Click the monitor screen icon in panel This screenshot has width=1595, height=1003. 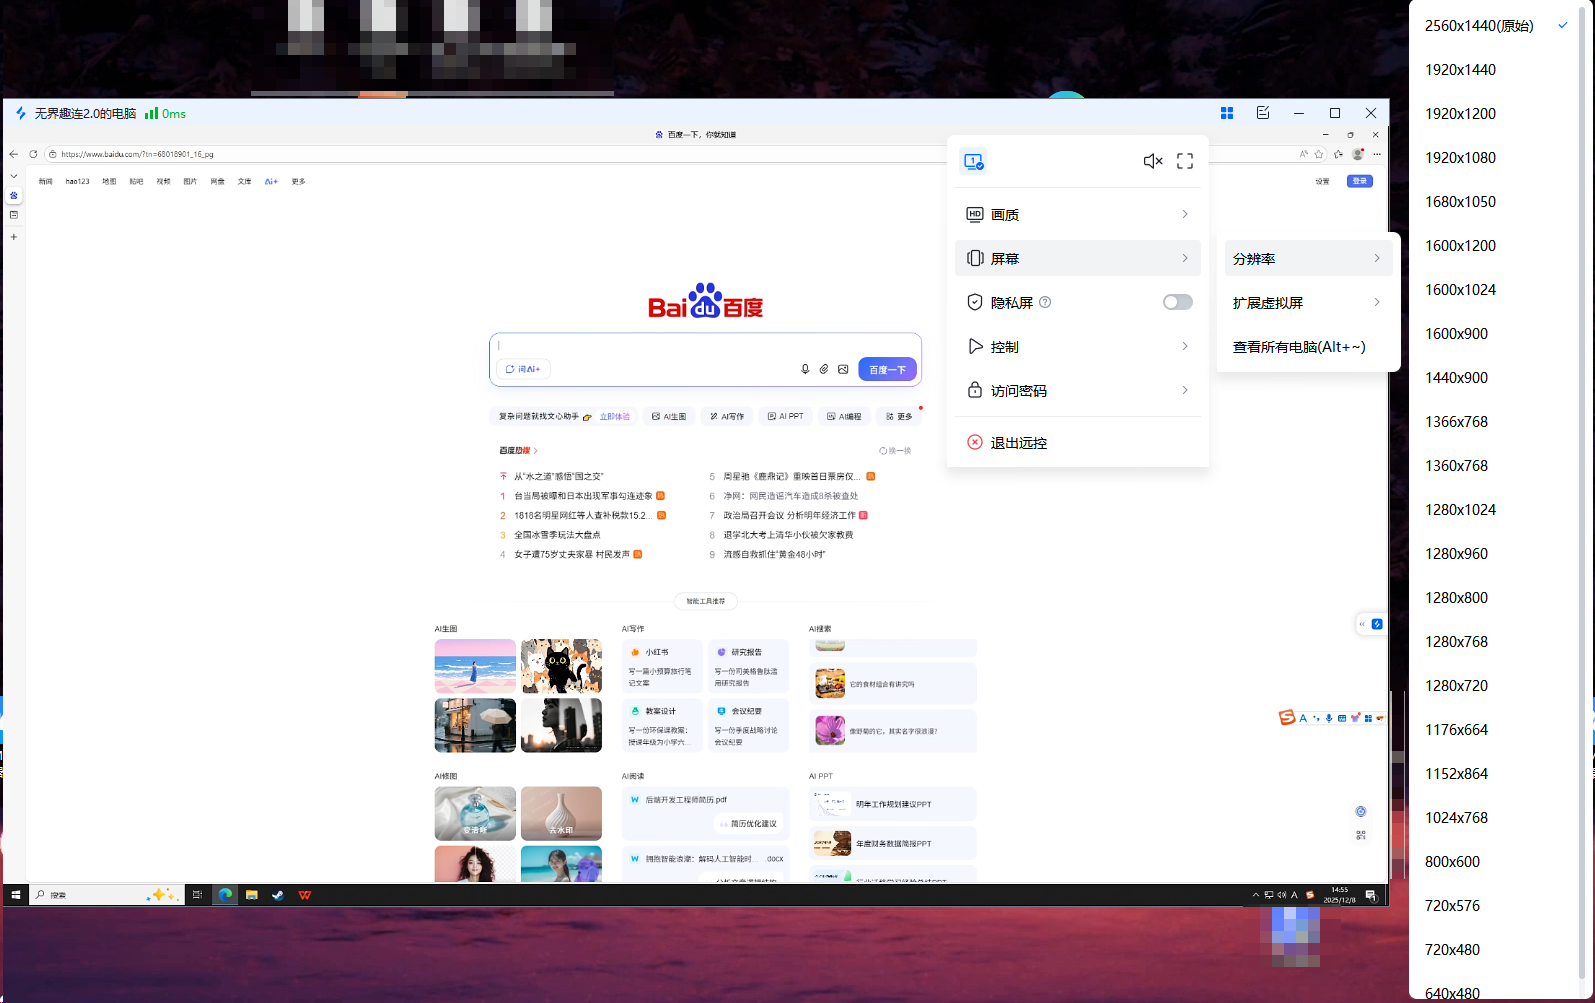pyautogui.click(x=974, y=161)
